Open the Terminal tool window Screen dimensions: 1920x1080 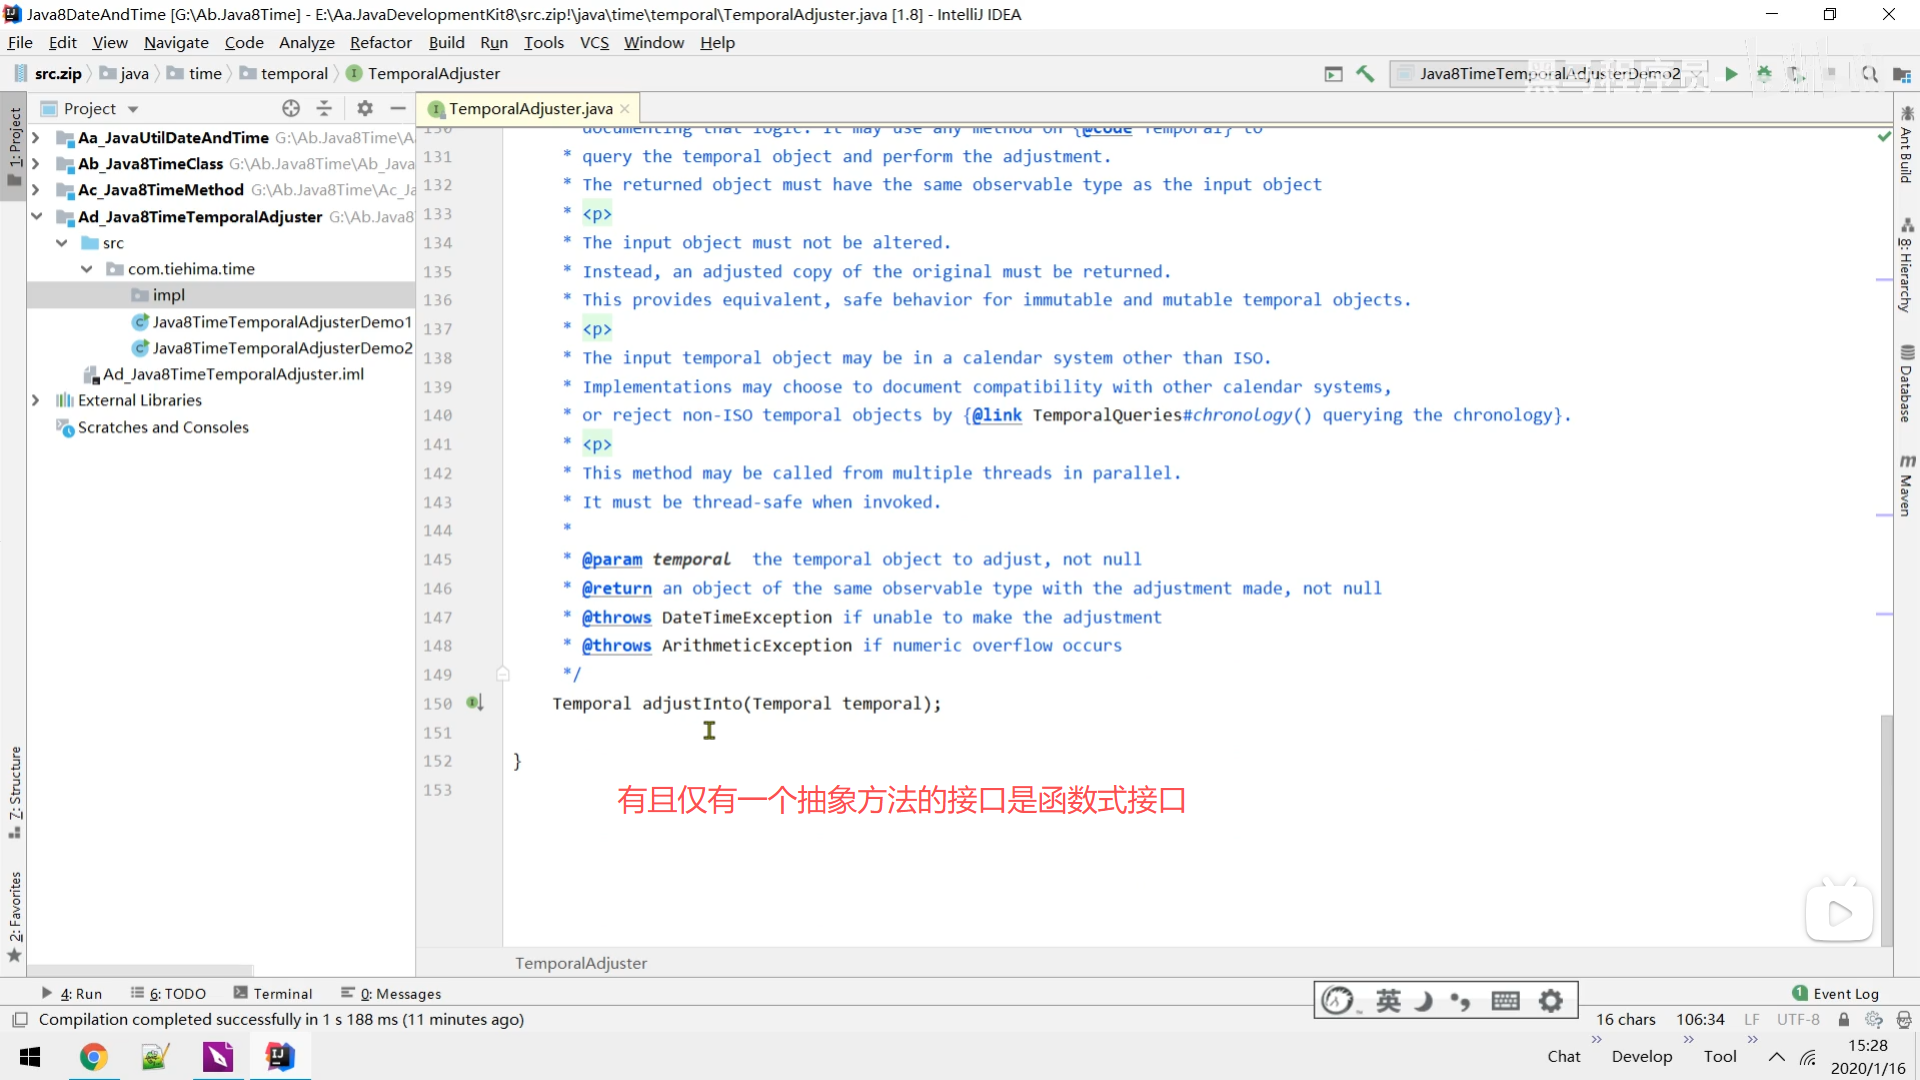click(x=273, y=993)
